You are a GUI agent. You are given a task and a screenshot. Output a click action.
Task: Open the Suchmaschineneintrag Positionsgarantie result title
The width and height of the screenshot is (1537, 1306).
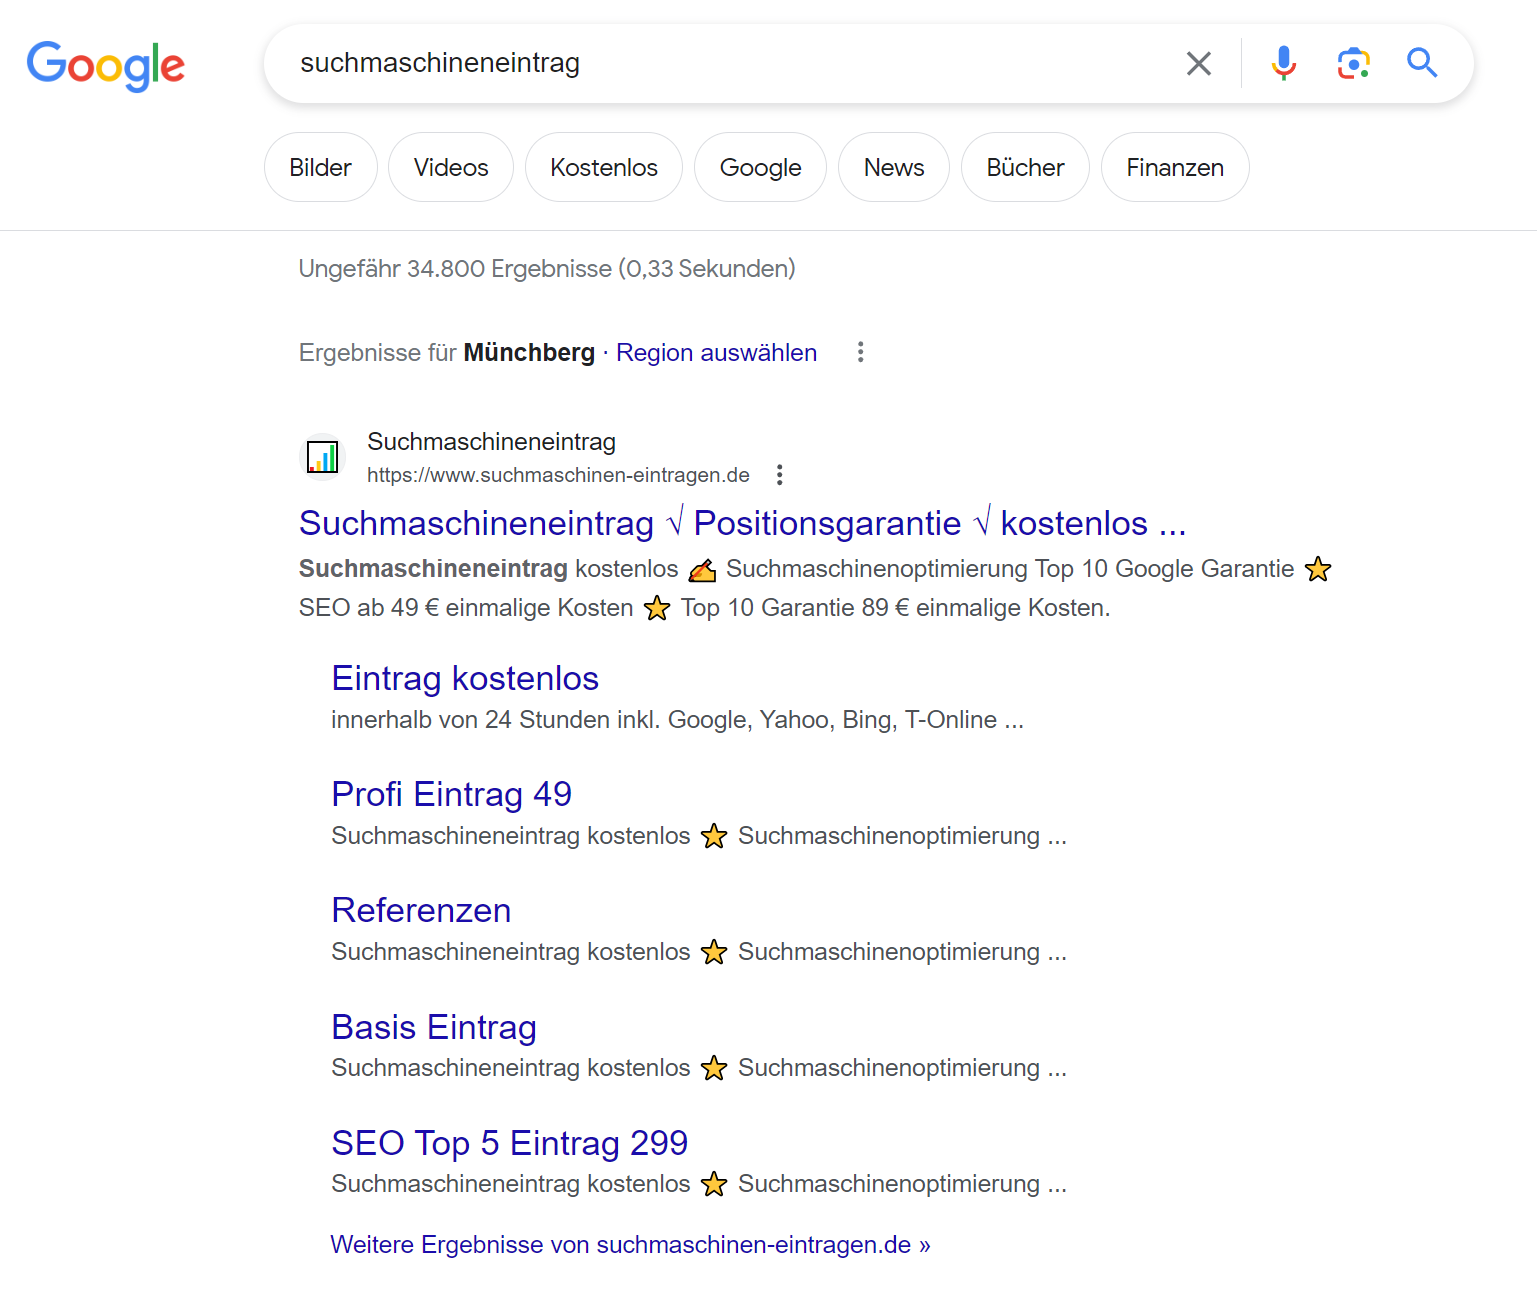coord(742,523)
